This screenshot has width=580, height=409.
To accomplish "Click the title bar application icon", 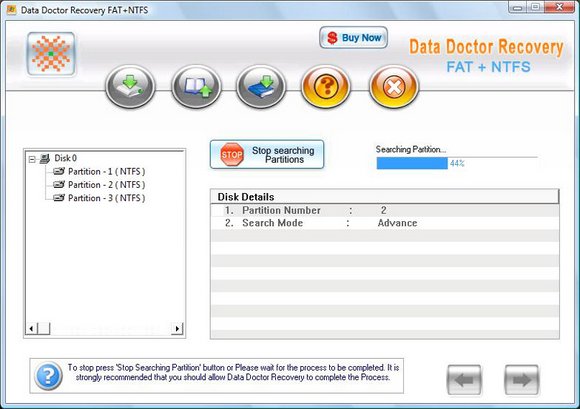I will click(11, 10).
